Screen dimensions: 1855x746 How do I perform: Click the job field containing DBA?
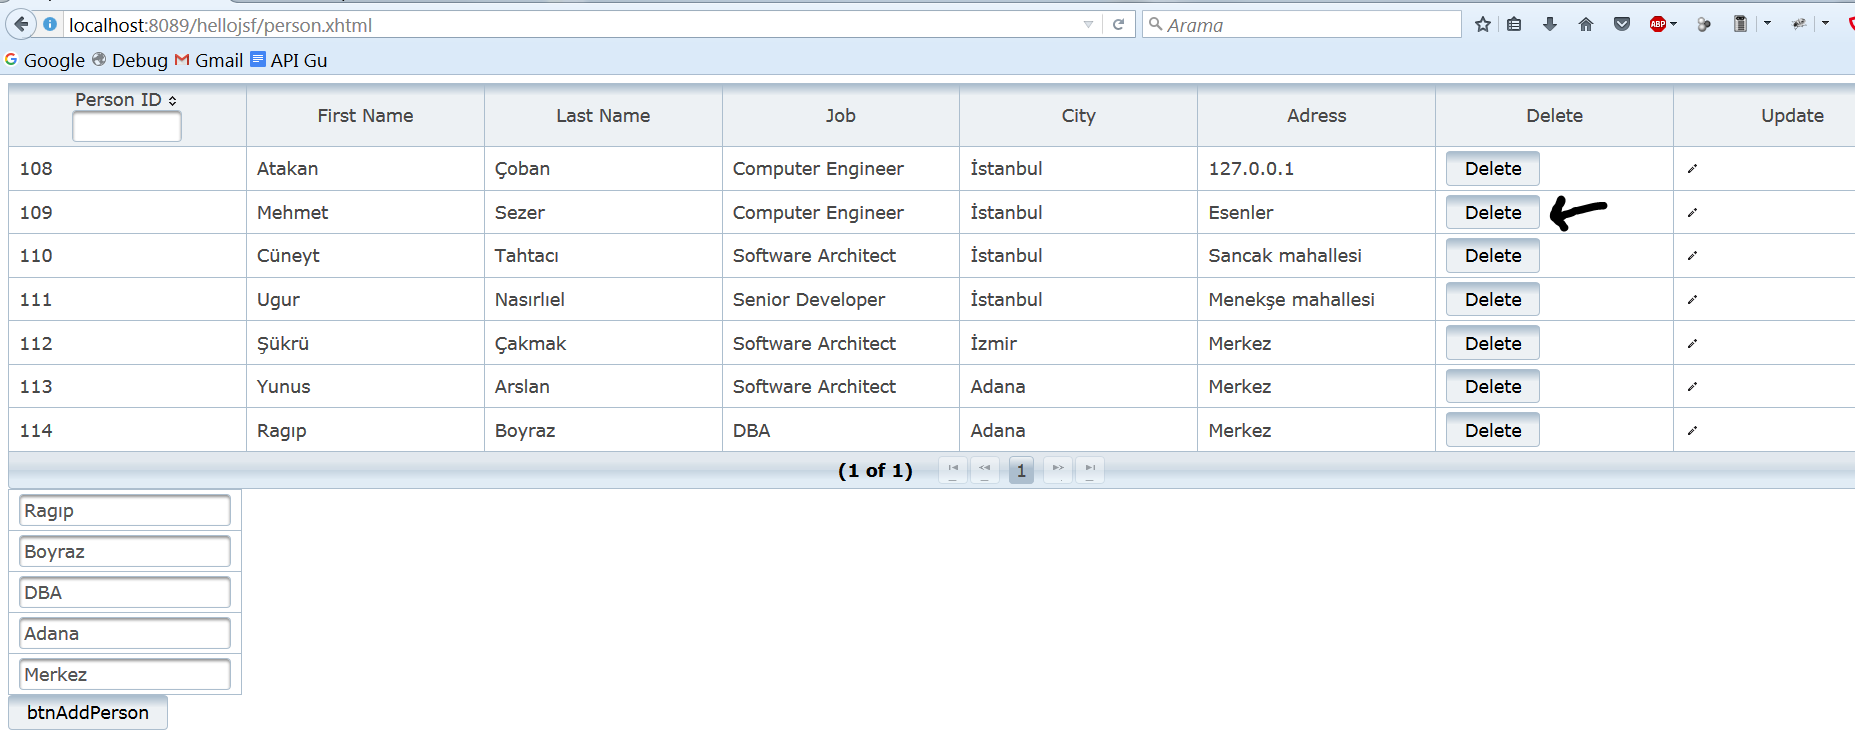click(x=125, y=593)
